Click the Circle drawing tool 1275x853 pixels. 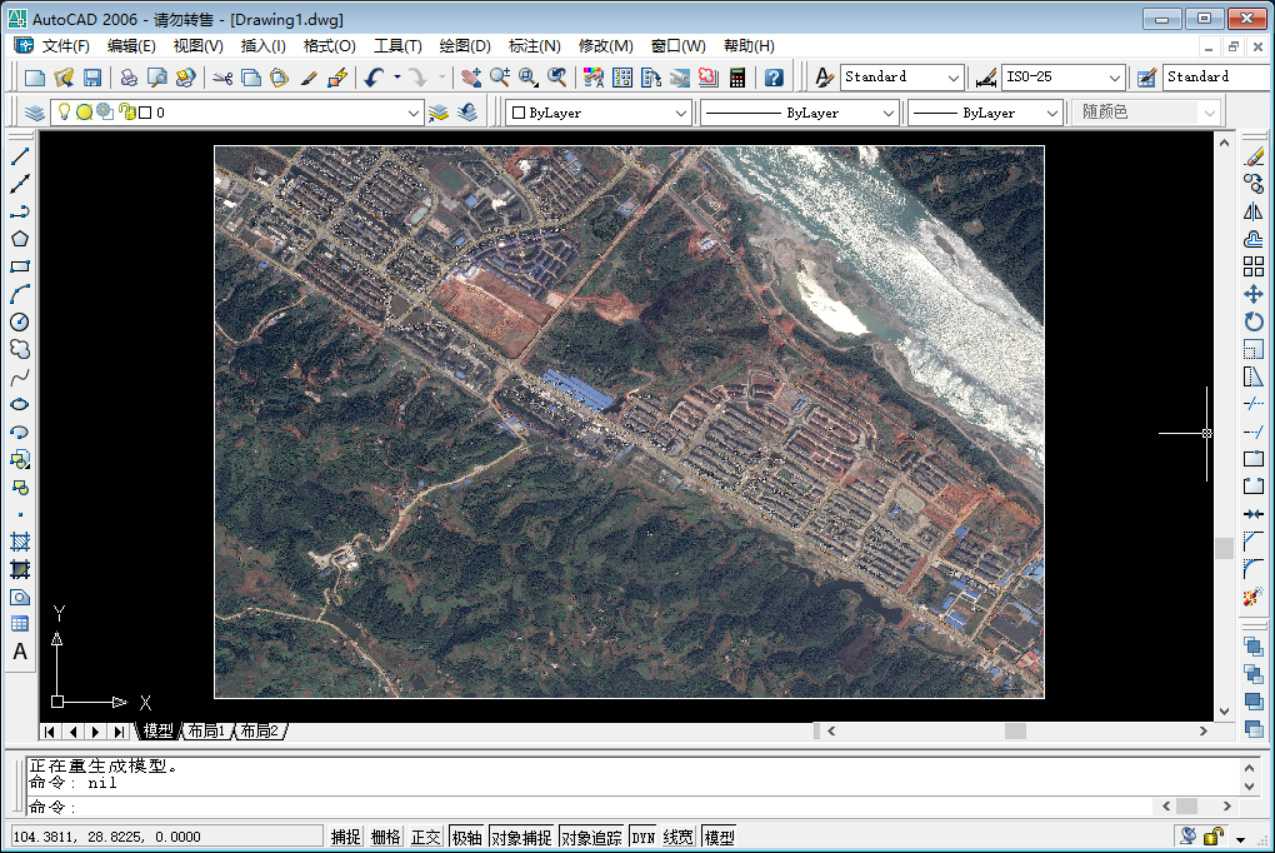[x=20, y=322]
